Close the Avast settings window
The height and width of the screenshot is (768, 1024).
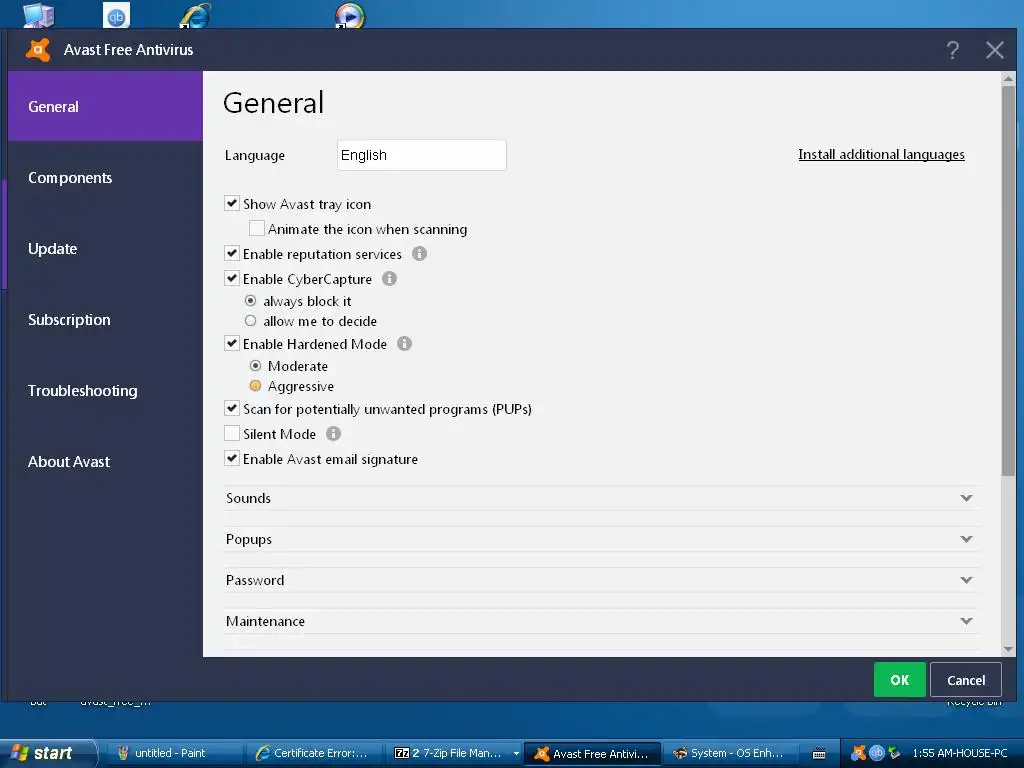click(995, 50)
